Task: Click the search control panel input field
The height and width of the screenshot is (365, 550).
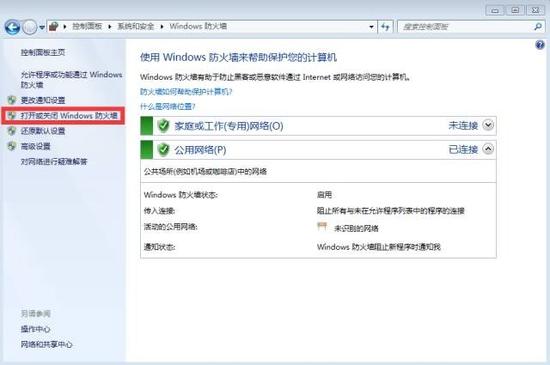Action: click(x=467, y=27)
